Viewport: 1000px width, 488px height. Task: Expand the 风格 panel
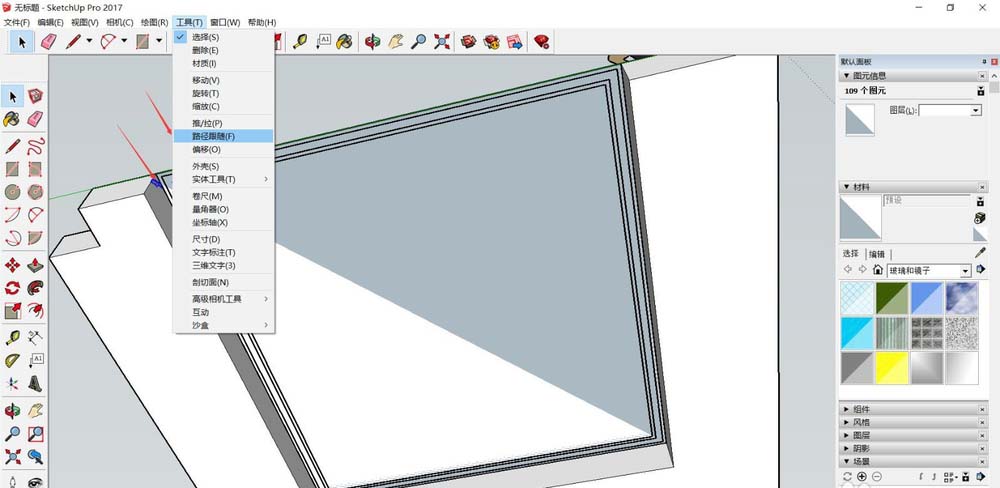pyautogui.click(x=913, y=422)
